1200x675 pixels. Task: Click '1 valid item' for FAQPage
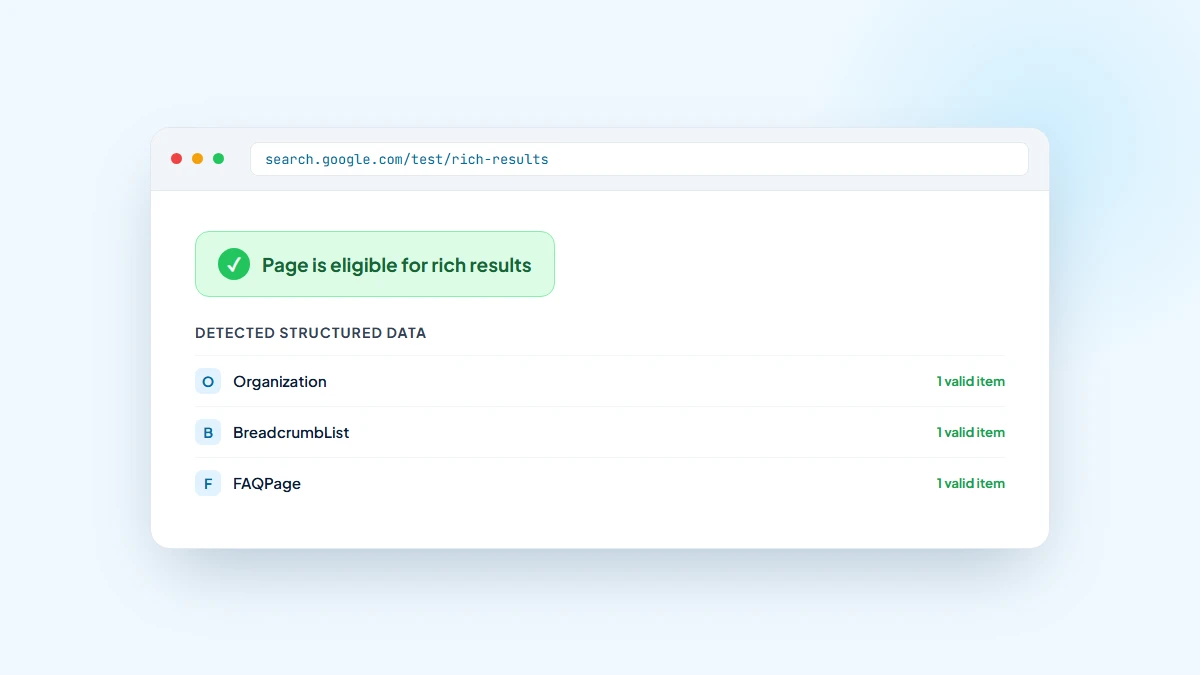click(971, 483)
